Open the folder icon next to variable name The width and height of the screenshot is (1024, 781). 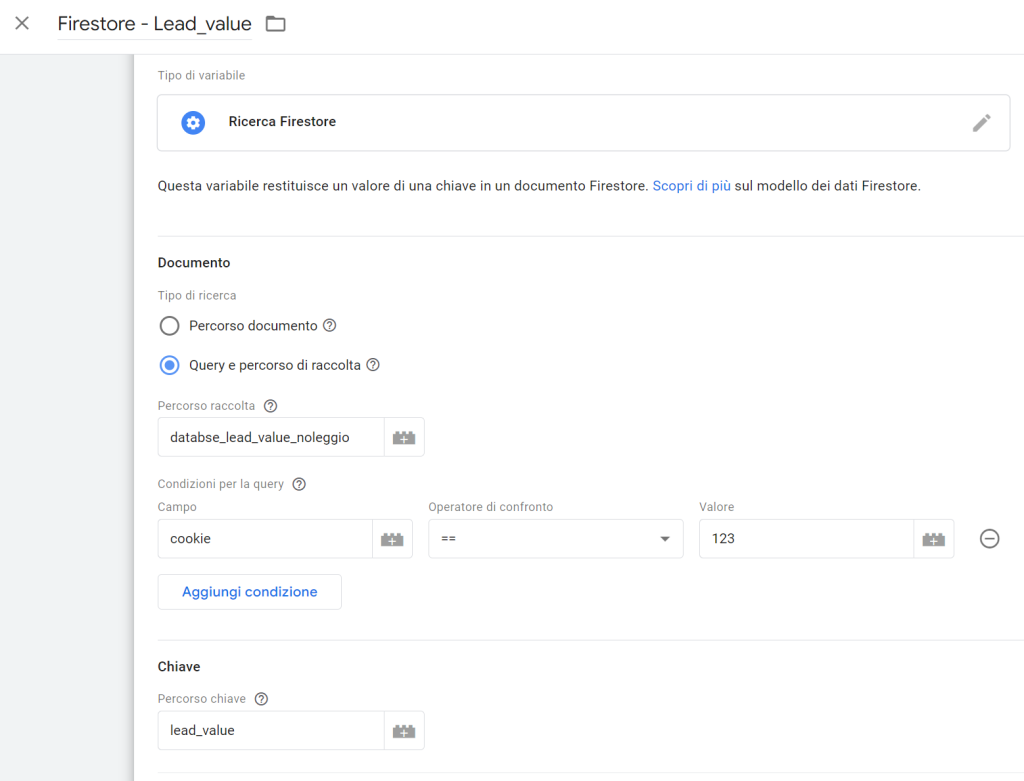(x=276, y=24)
